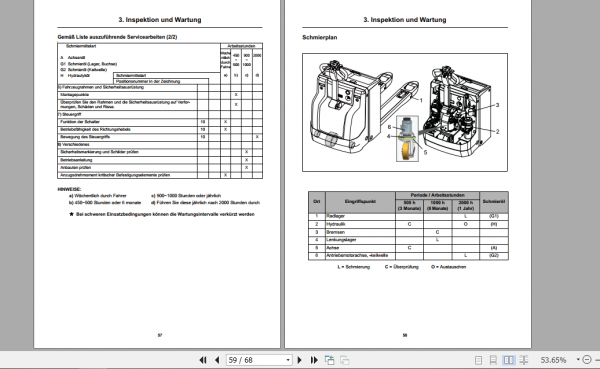Click the 'L = Schmierung' legend text
The height and width of the screenshot is (369, 600).
354,267
